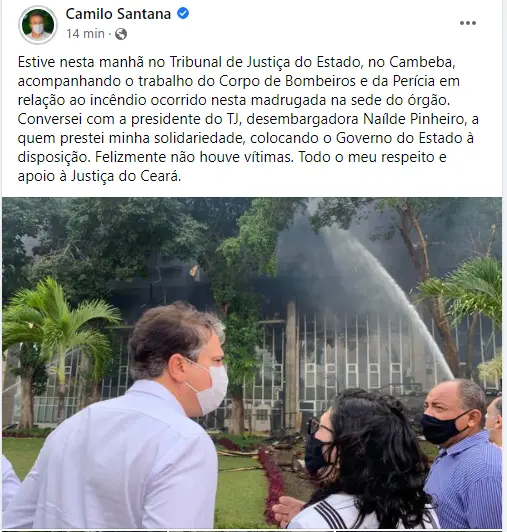Open the fire scene photo attachment
The width and height of the screenshot is (507, 532).
pos(252,363)
